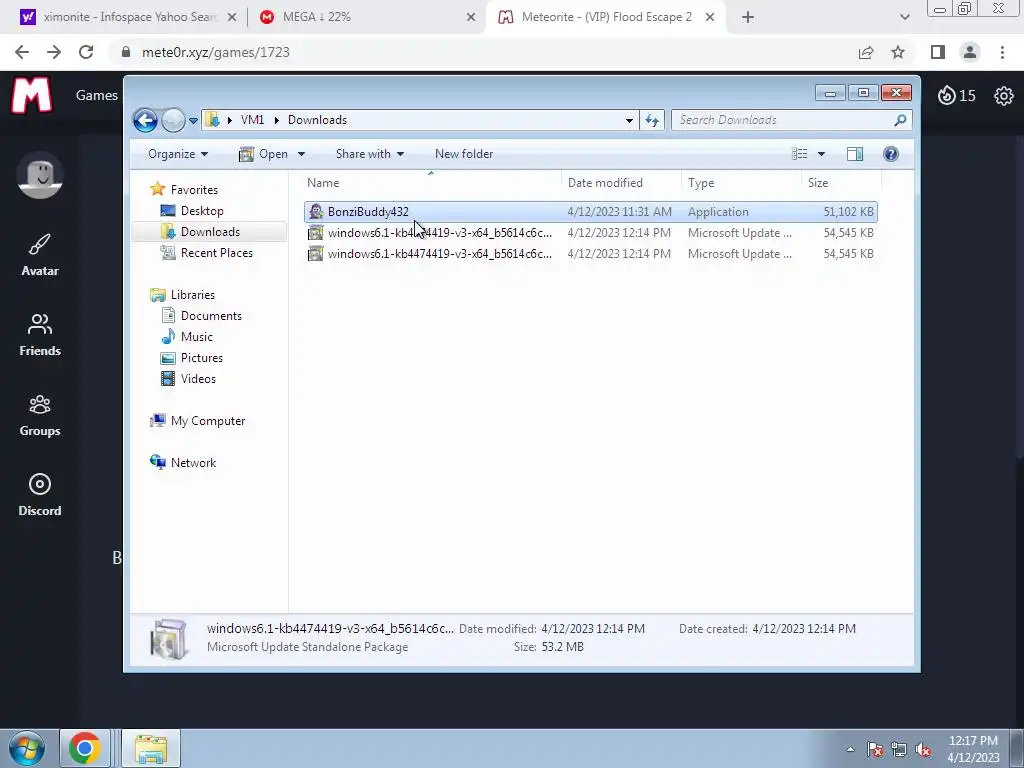This screenshot has height=768, width=1024.
Task: Click the refresh button next to address bar
Action: (x=652, y=120)
